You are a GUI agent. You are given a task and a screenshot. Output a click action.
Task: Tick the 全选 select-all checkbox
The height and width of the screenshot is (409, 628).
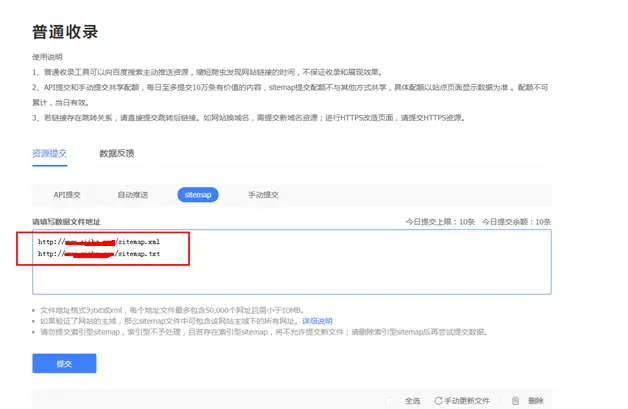click(388, 401)
